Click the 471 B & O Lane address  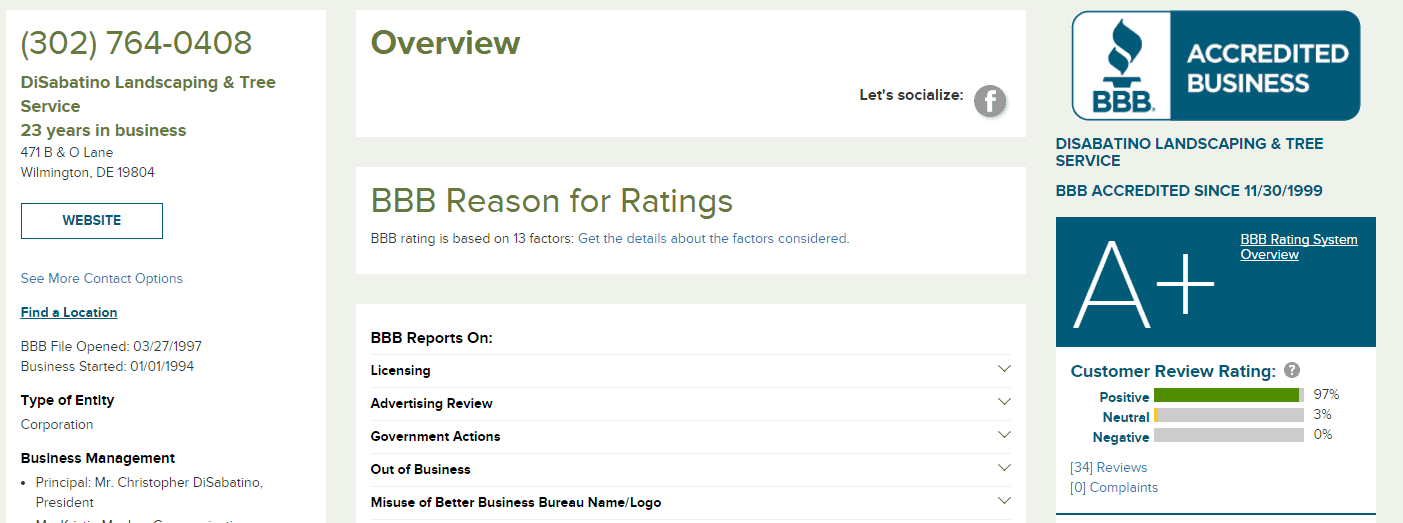tap(67, 152)
